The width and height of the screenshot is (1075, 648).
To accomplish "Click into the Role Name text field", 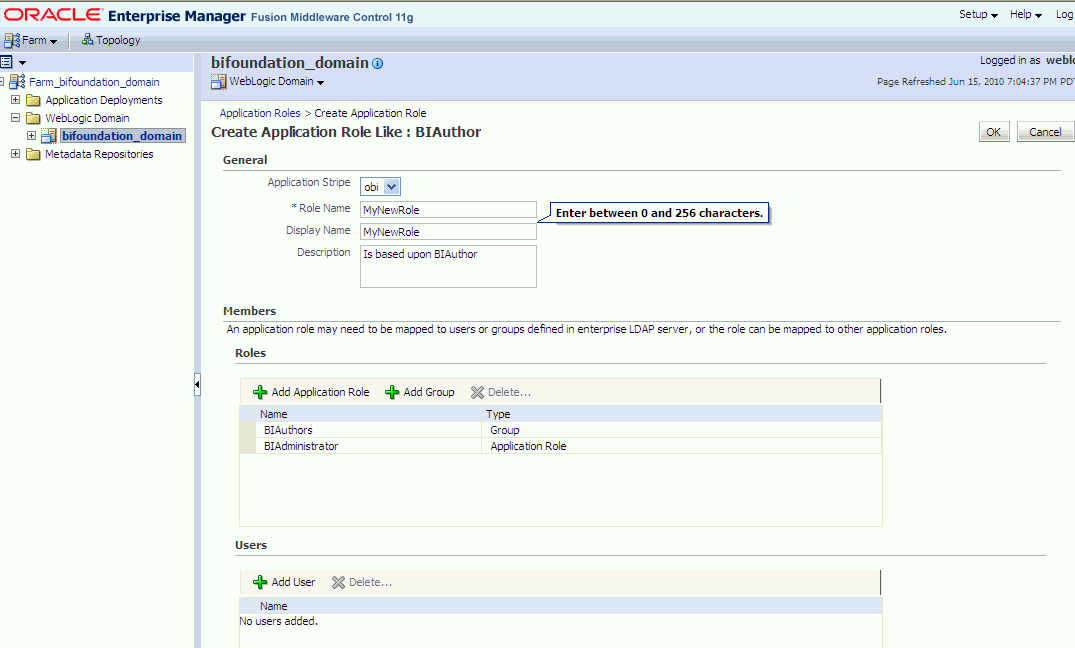I will pos(448,210).
